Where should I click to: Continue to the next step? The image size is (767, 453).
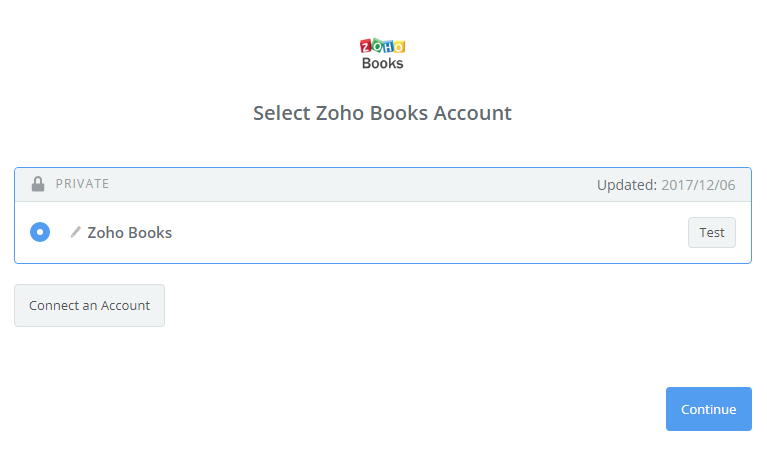[708, 409]
